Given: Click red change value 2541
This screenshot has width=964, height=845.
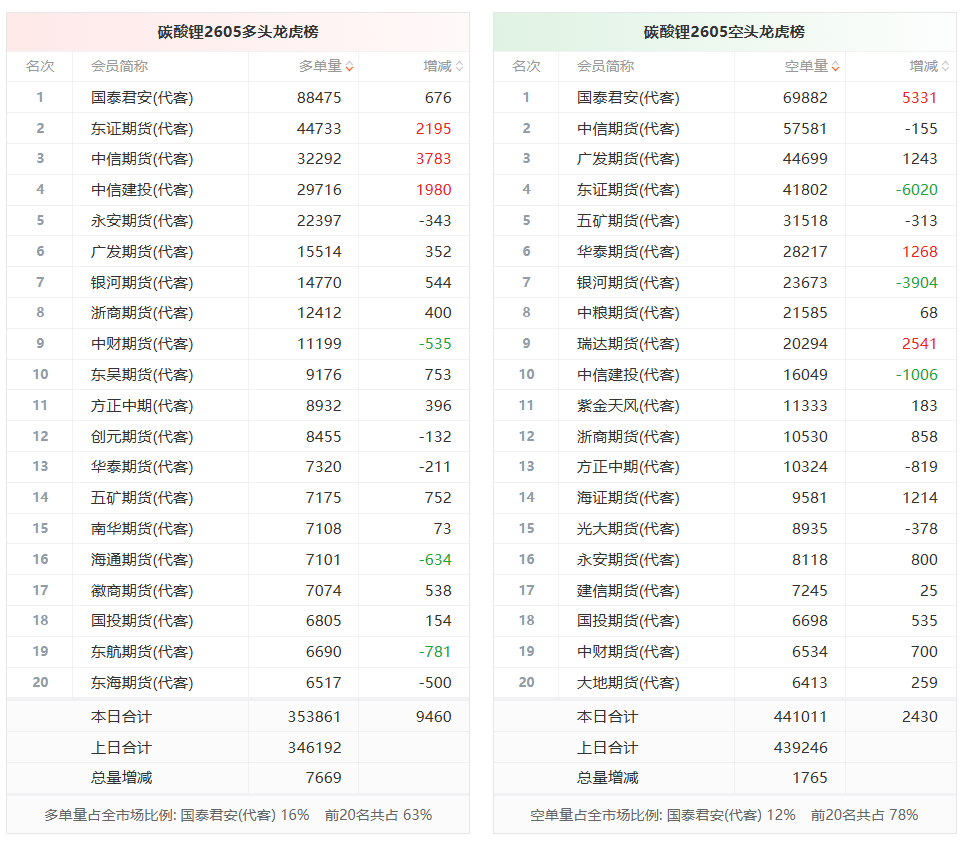Looking at the screenshot, I should click(920, 344).
